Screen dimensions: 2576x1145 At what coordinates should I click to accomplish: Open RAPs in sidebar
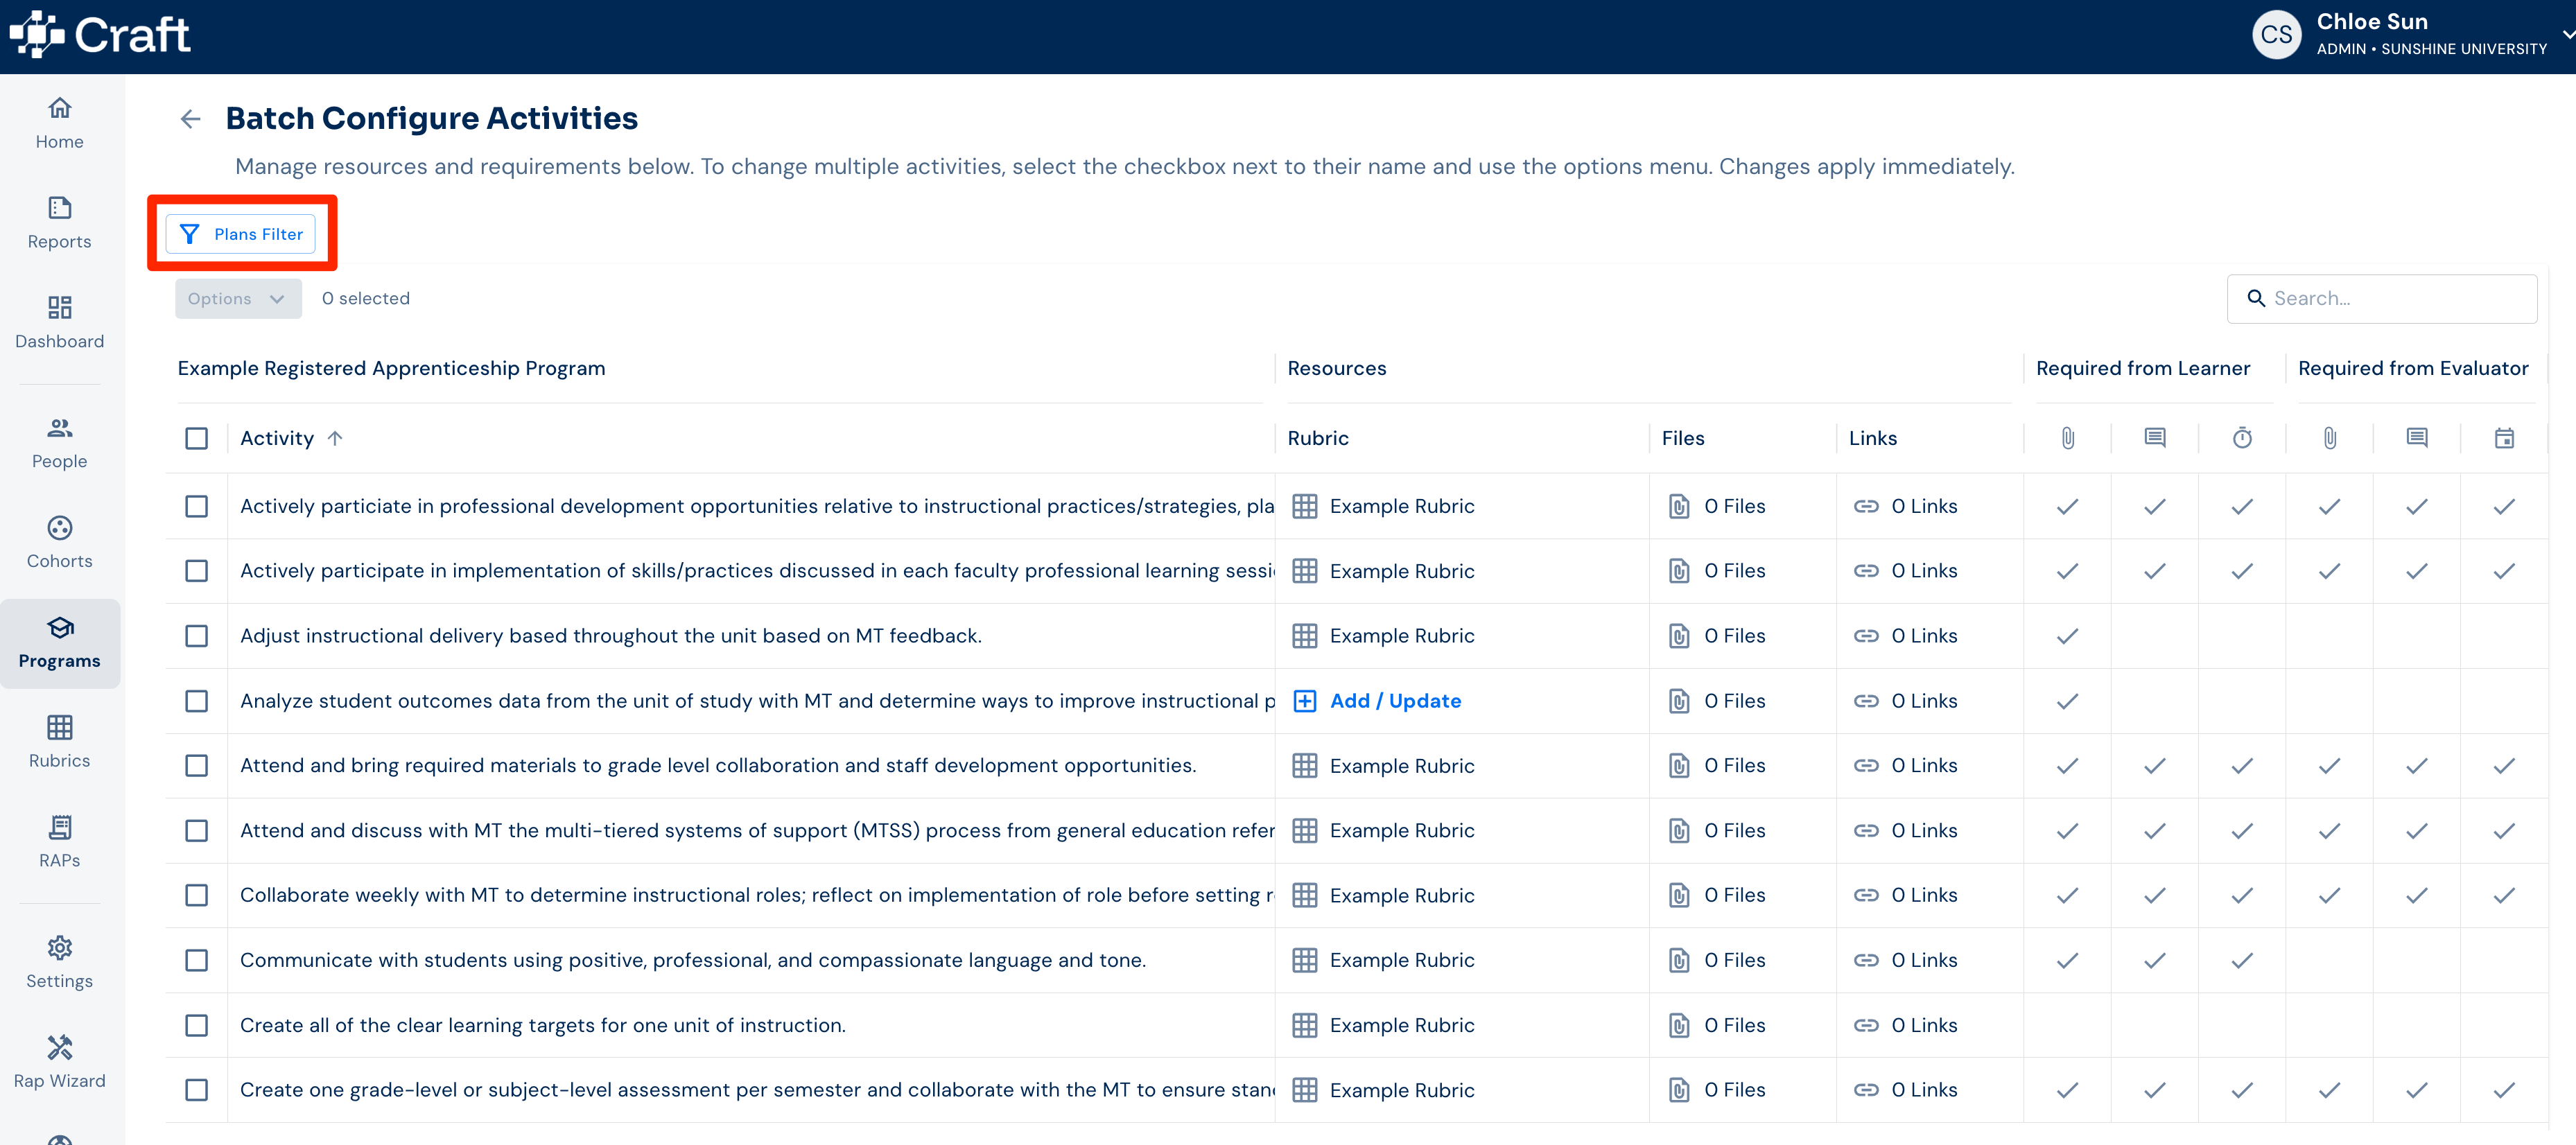click(60, 842)
